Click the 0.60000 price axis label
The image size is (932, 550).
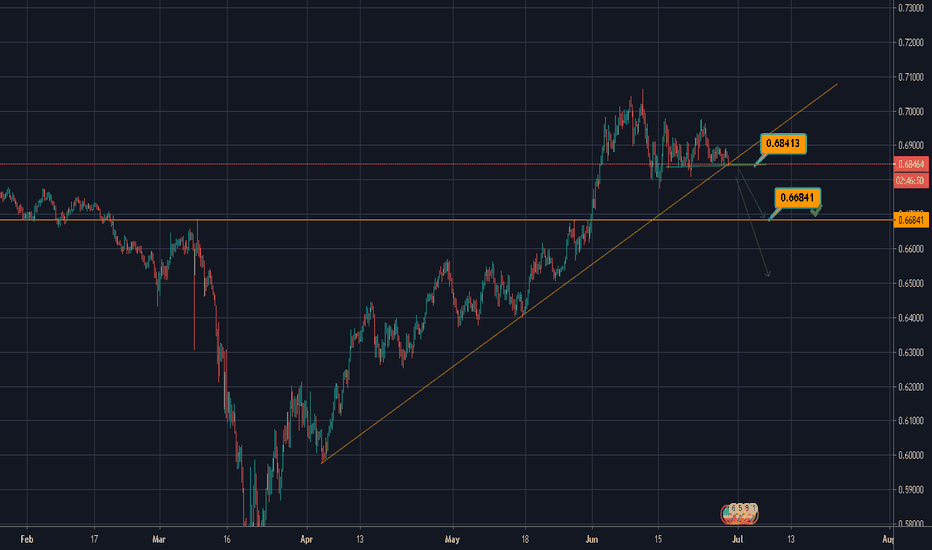(x=911, y=455)
